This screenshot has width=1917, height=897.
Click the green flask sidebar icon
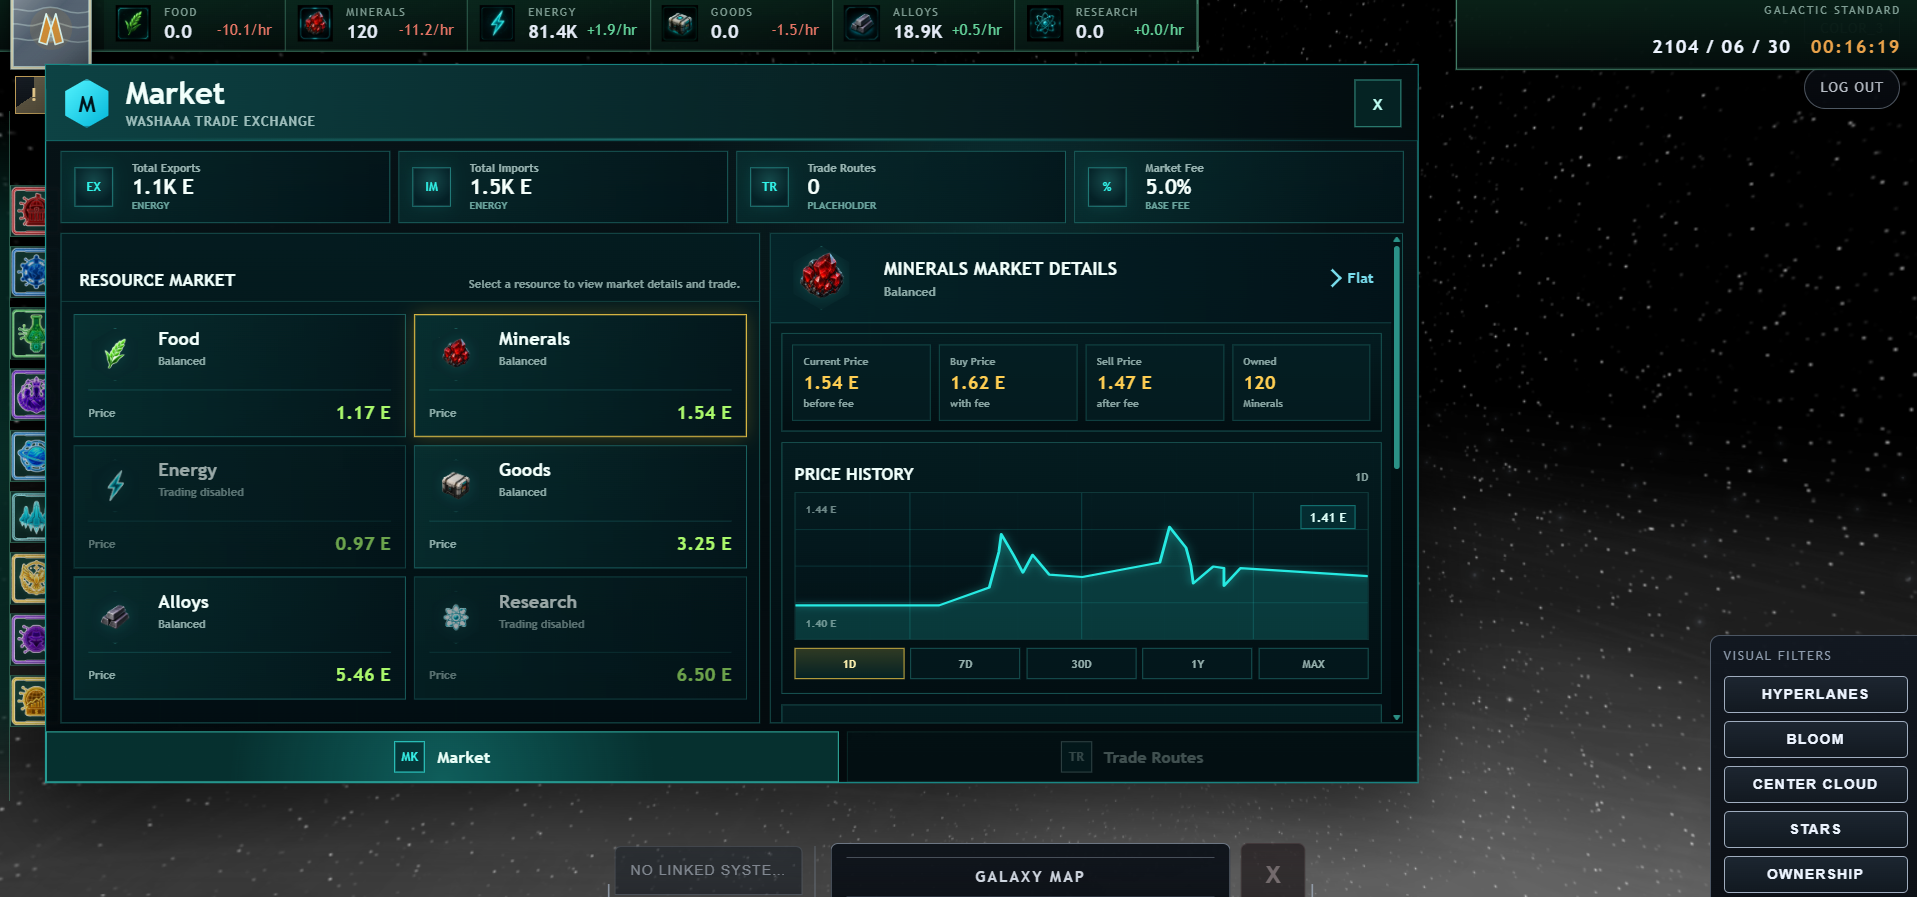(30, 333)
